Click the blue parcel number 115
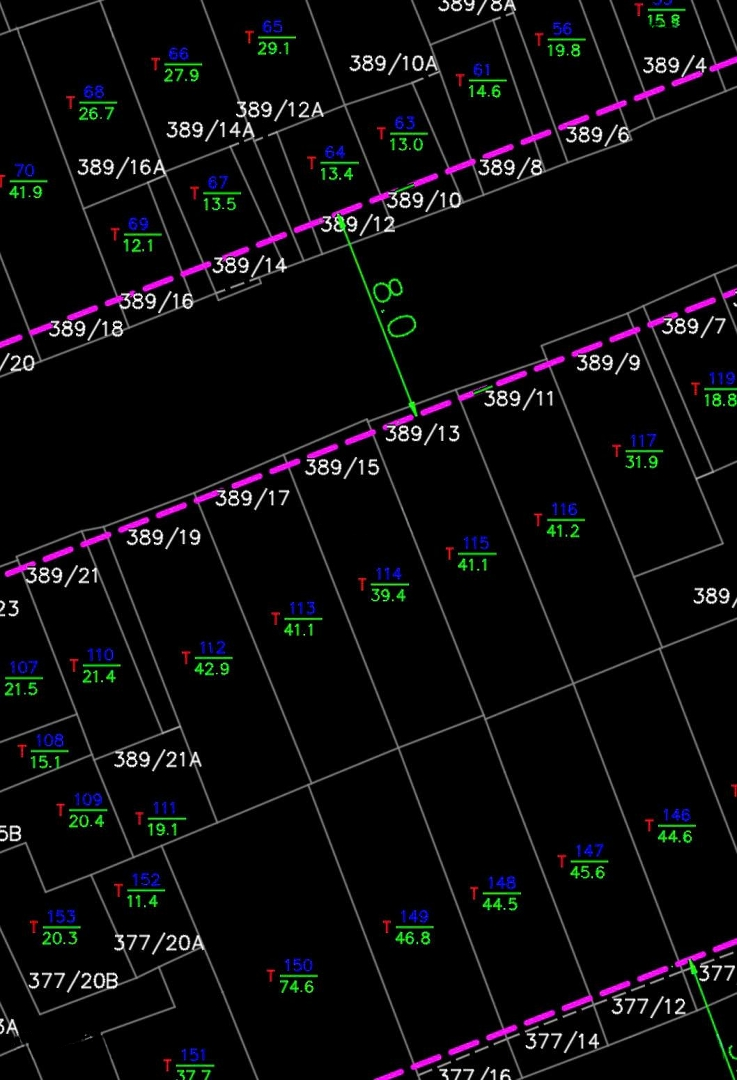This screenshot has width=737, height=1080. click(476, 544)
